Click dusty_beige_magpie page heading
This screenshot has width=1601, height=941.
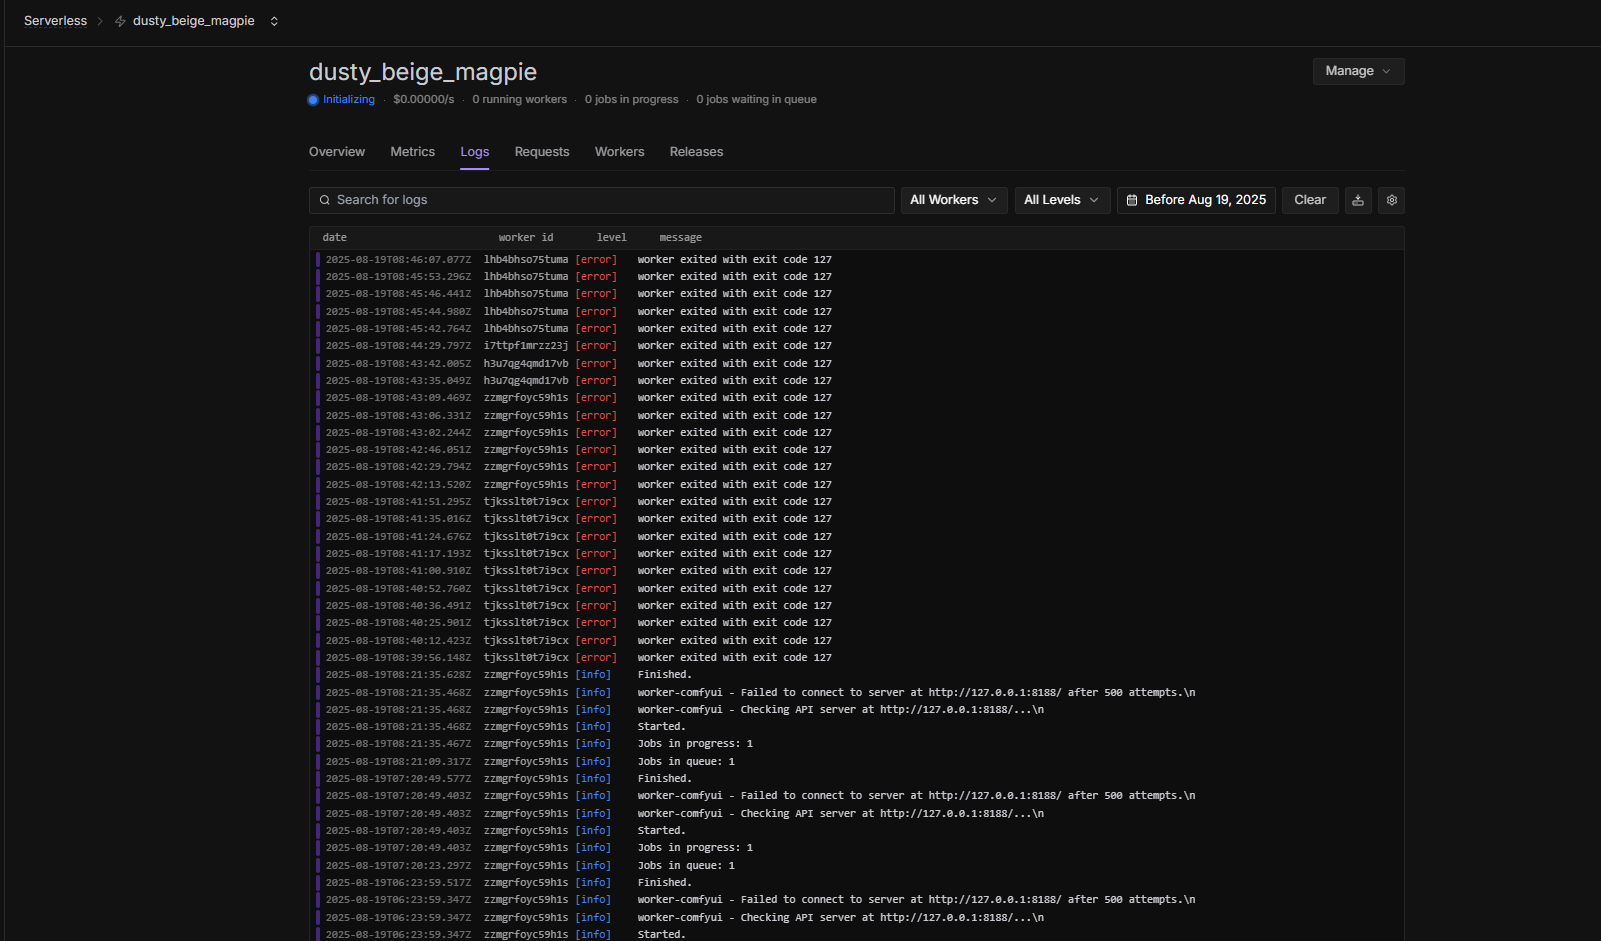click(423, 72)
